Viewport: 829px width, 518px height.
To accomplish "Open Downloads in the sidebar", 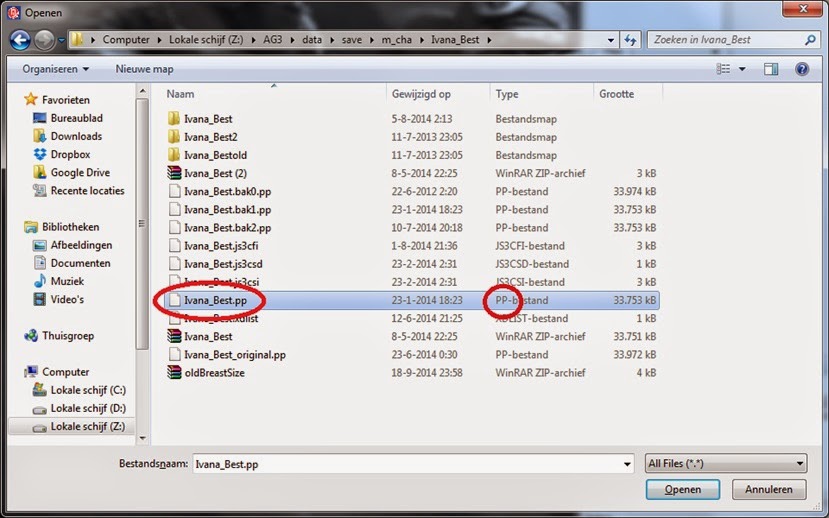I will (76, 136).
